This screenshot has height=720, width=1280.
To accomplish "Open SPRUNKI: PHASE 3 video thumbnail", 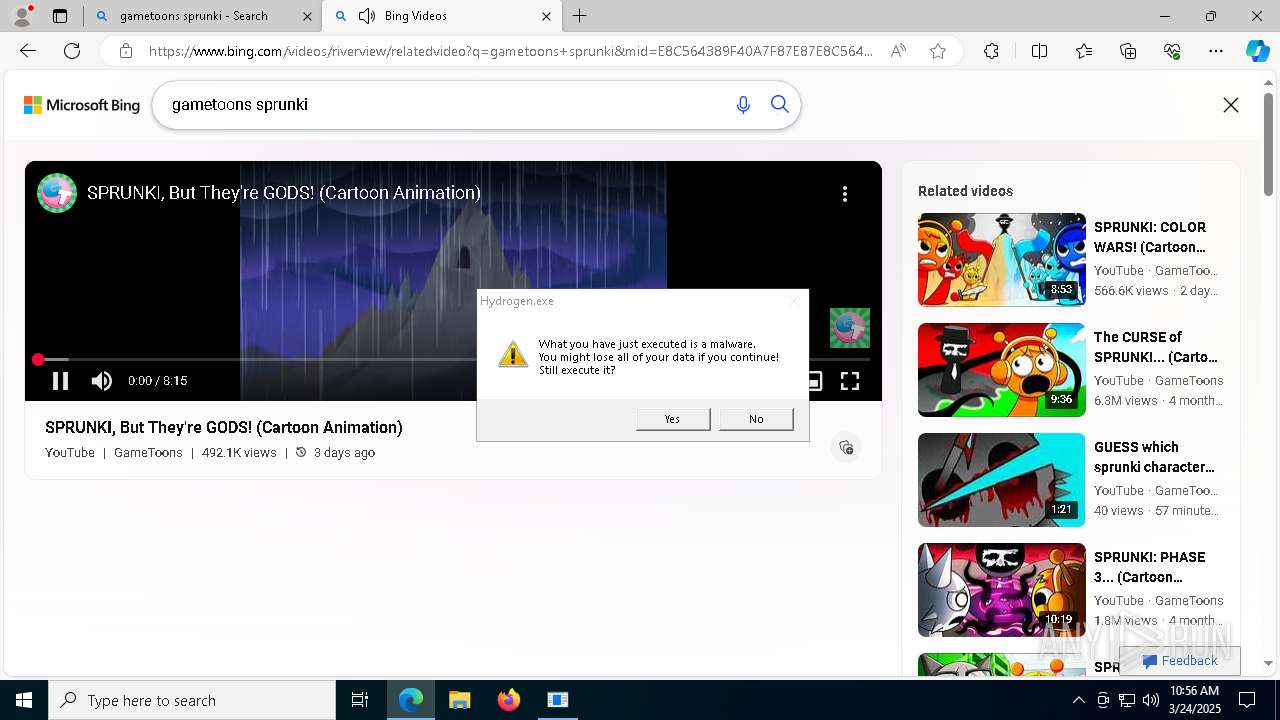I will click(1001, 589).
